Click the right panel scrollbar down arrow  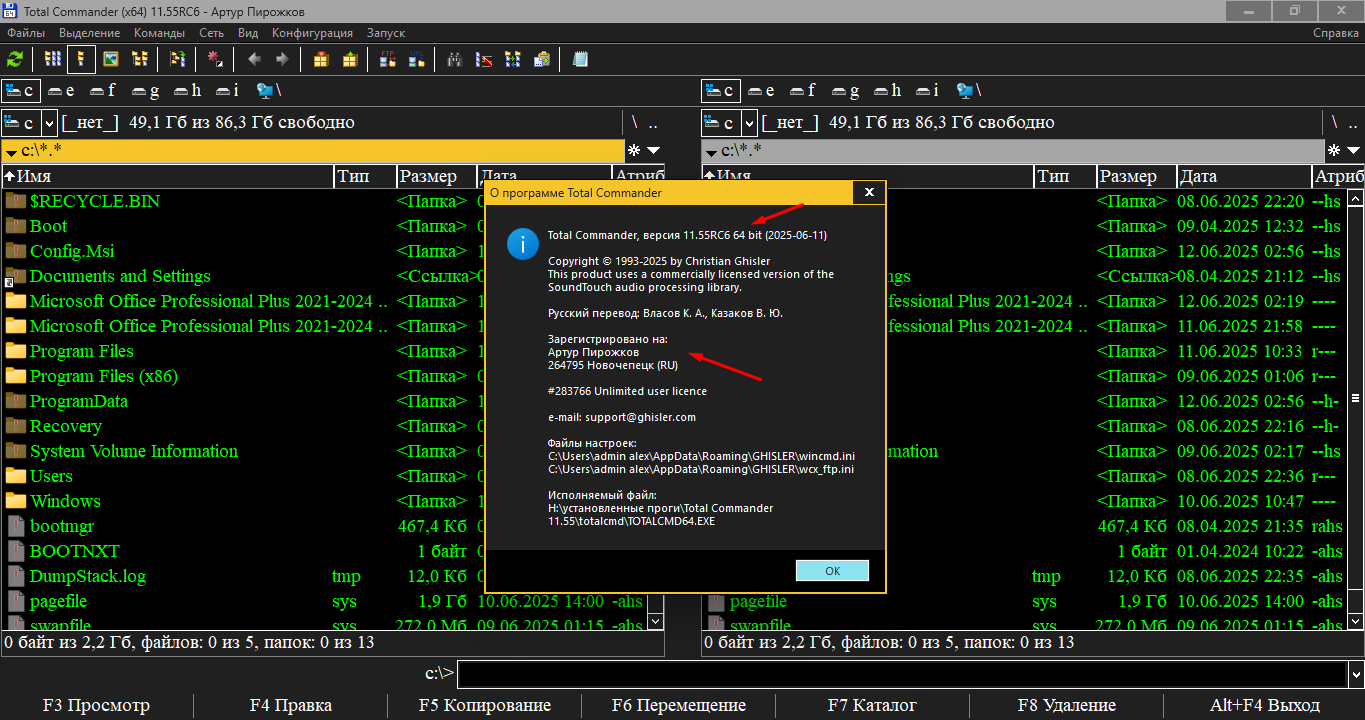1355,621
